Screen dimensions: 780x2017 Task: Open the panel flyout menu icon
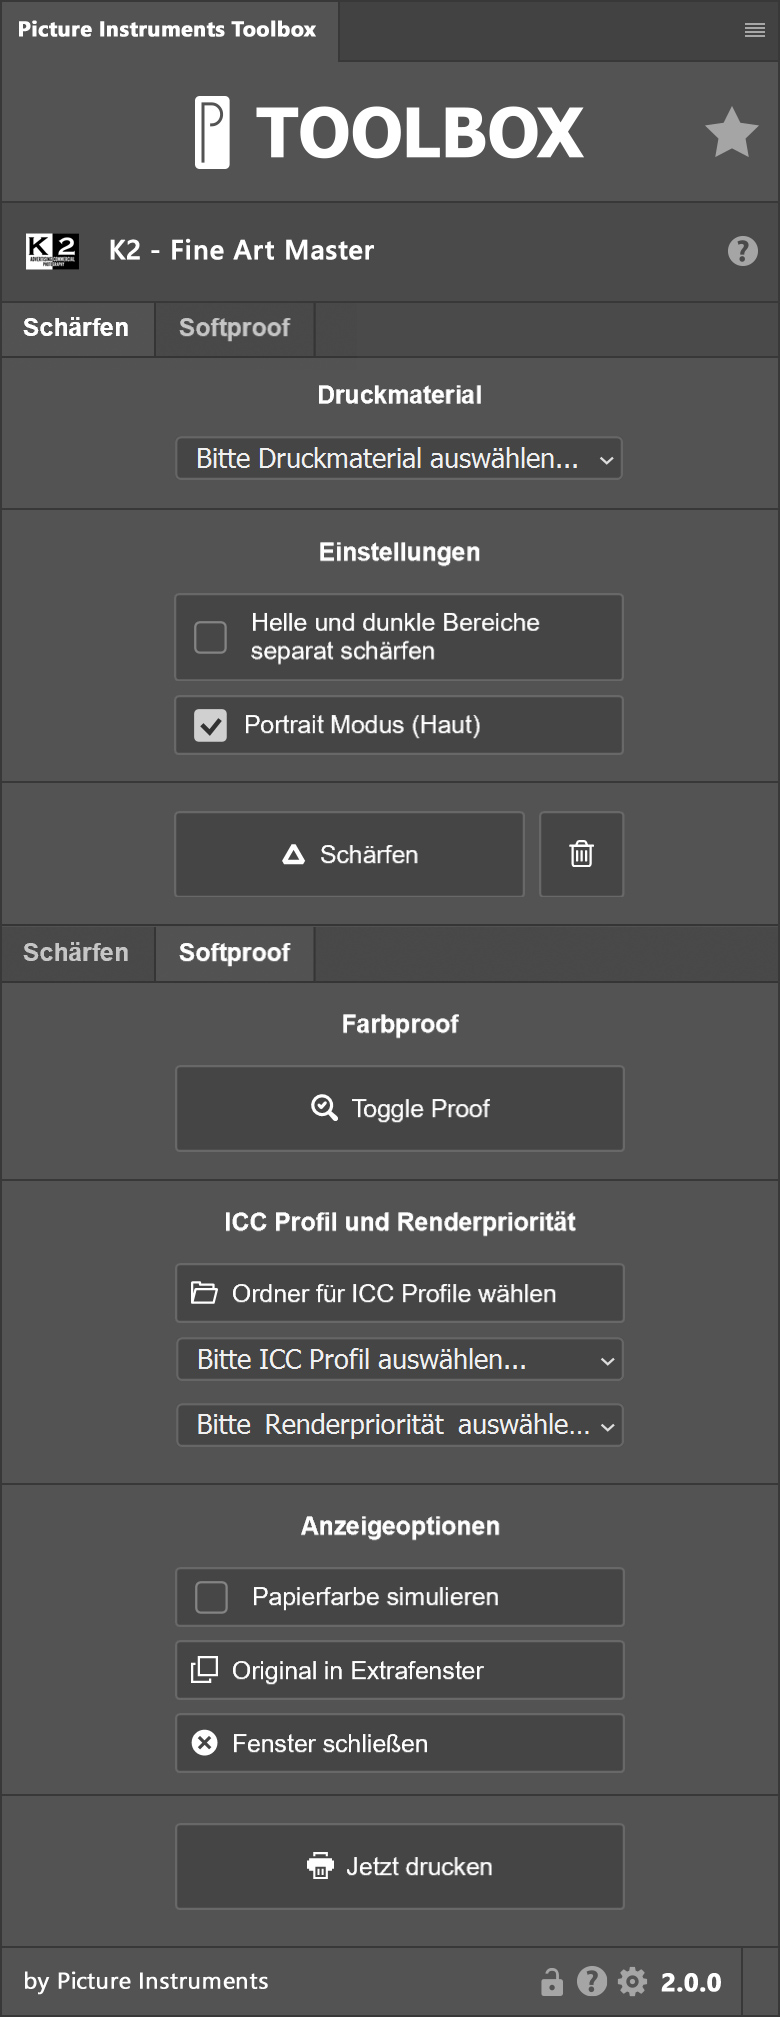pos(755,31)
